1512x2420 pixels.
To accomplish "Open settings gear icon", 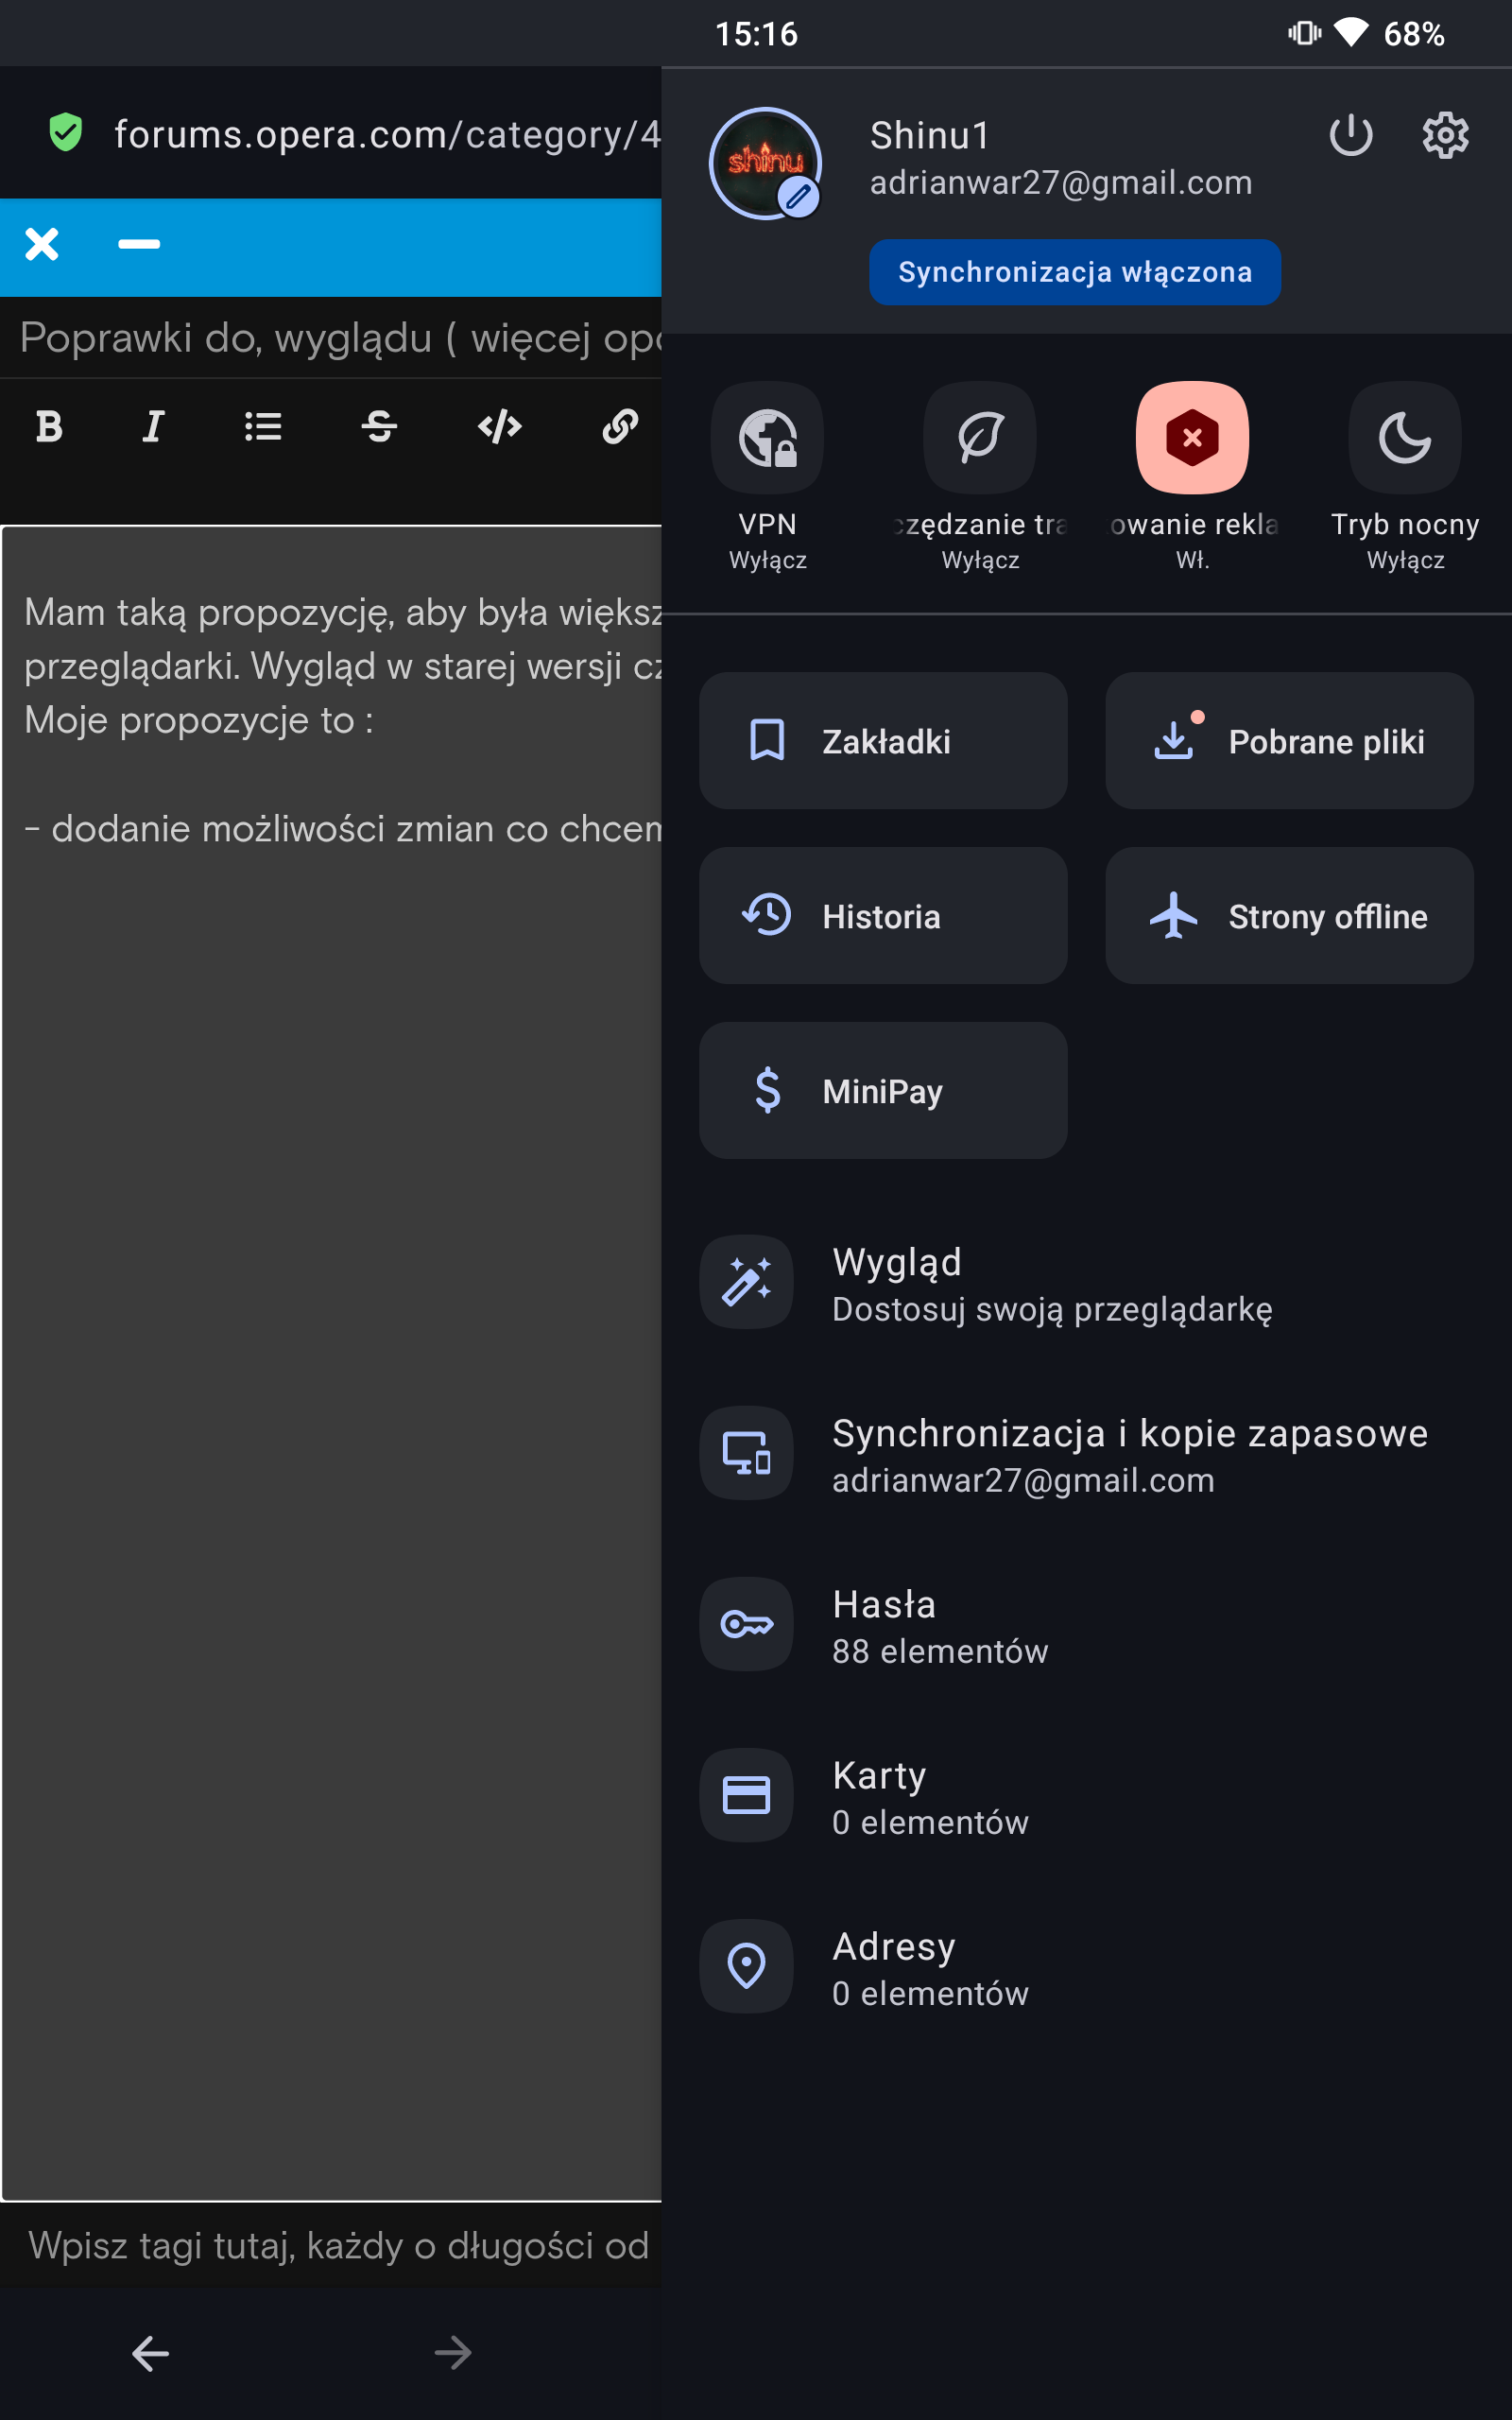I will [x=1445, y=135].
